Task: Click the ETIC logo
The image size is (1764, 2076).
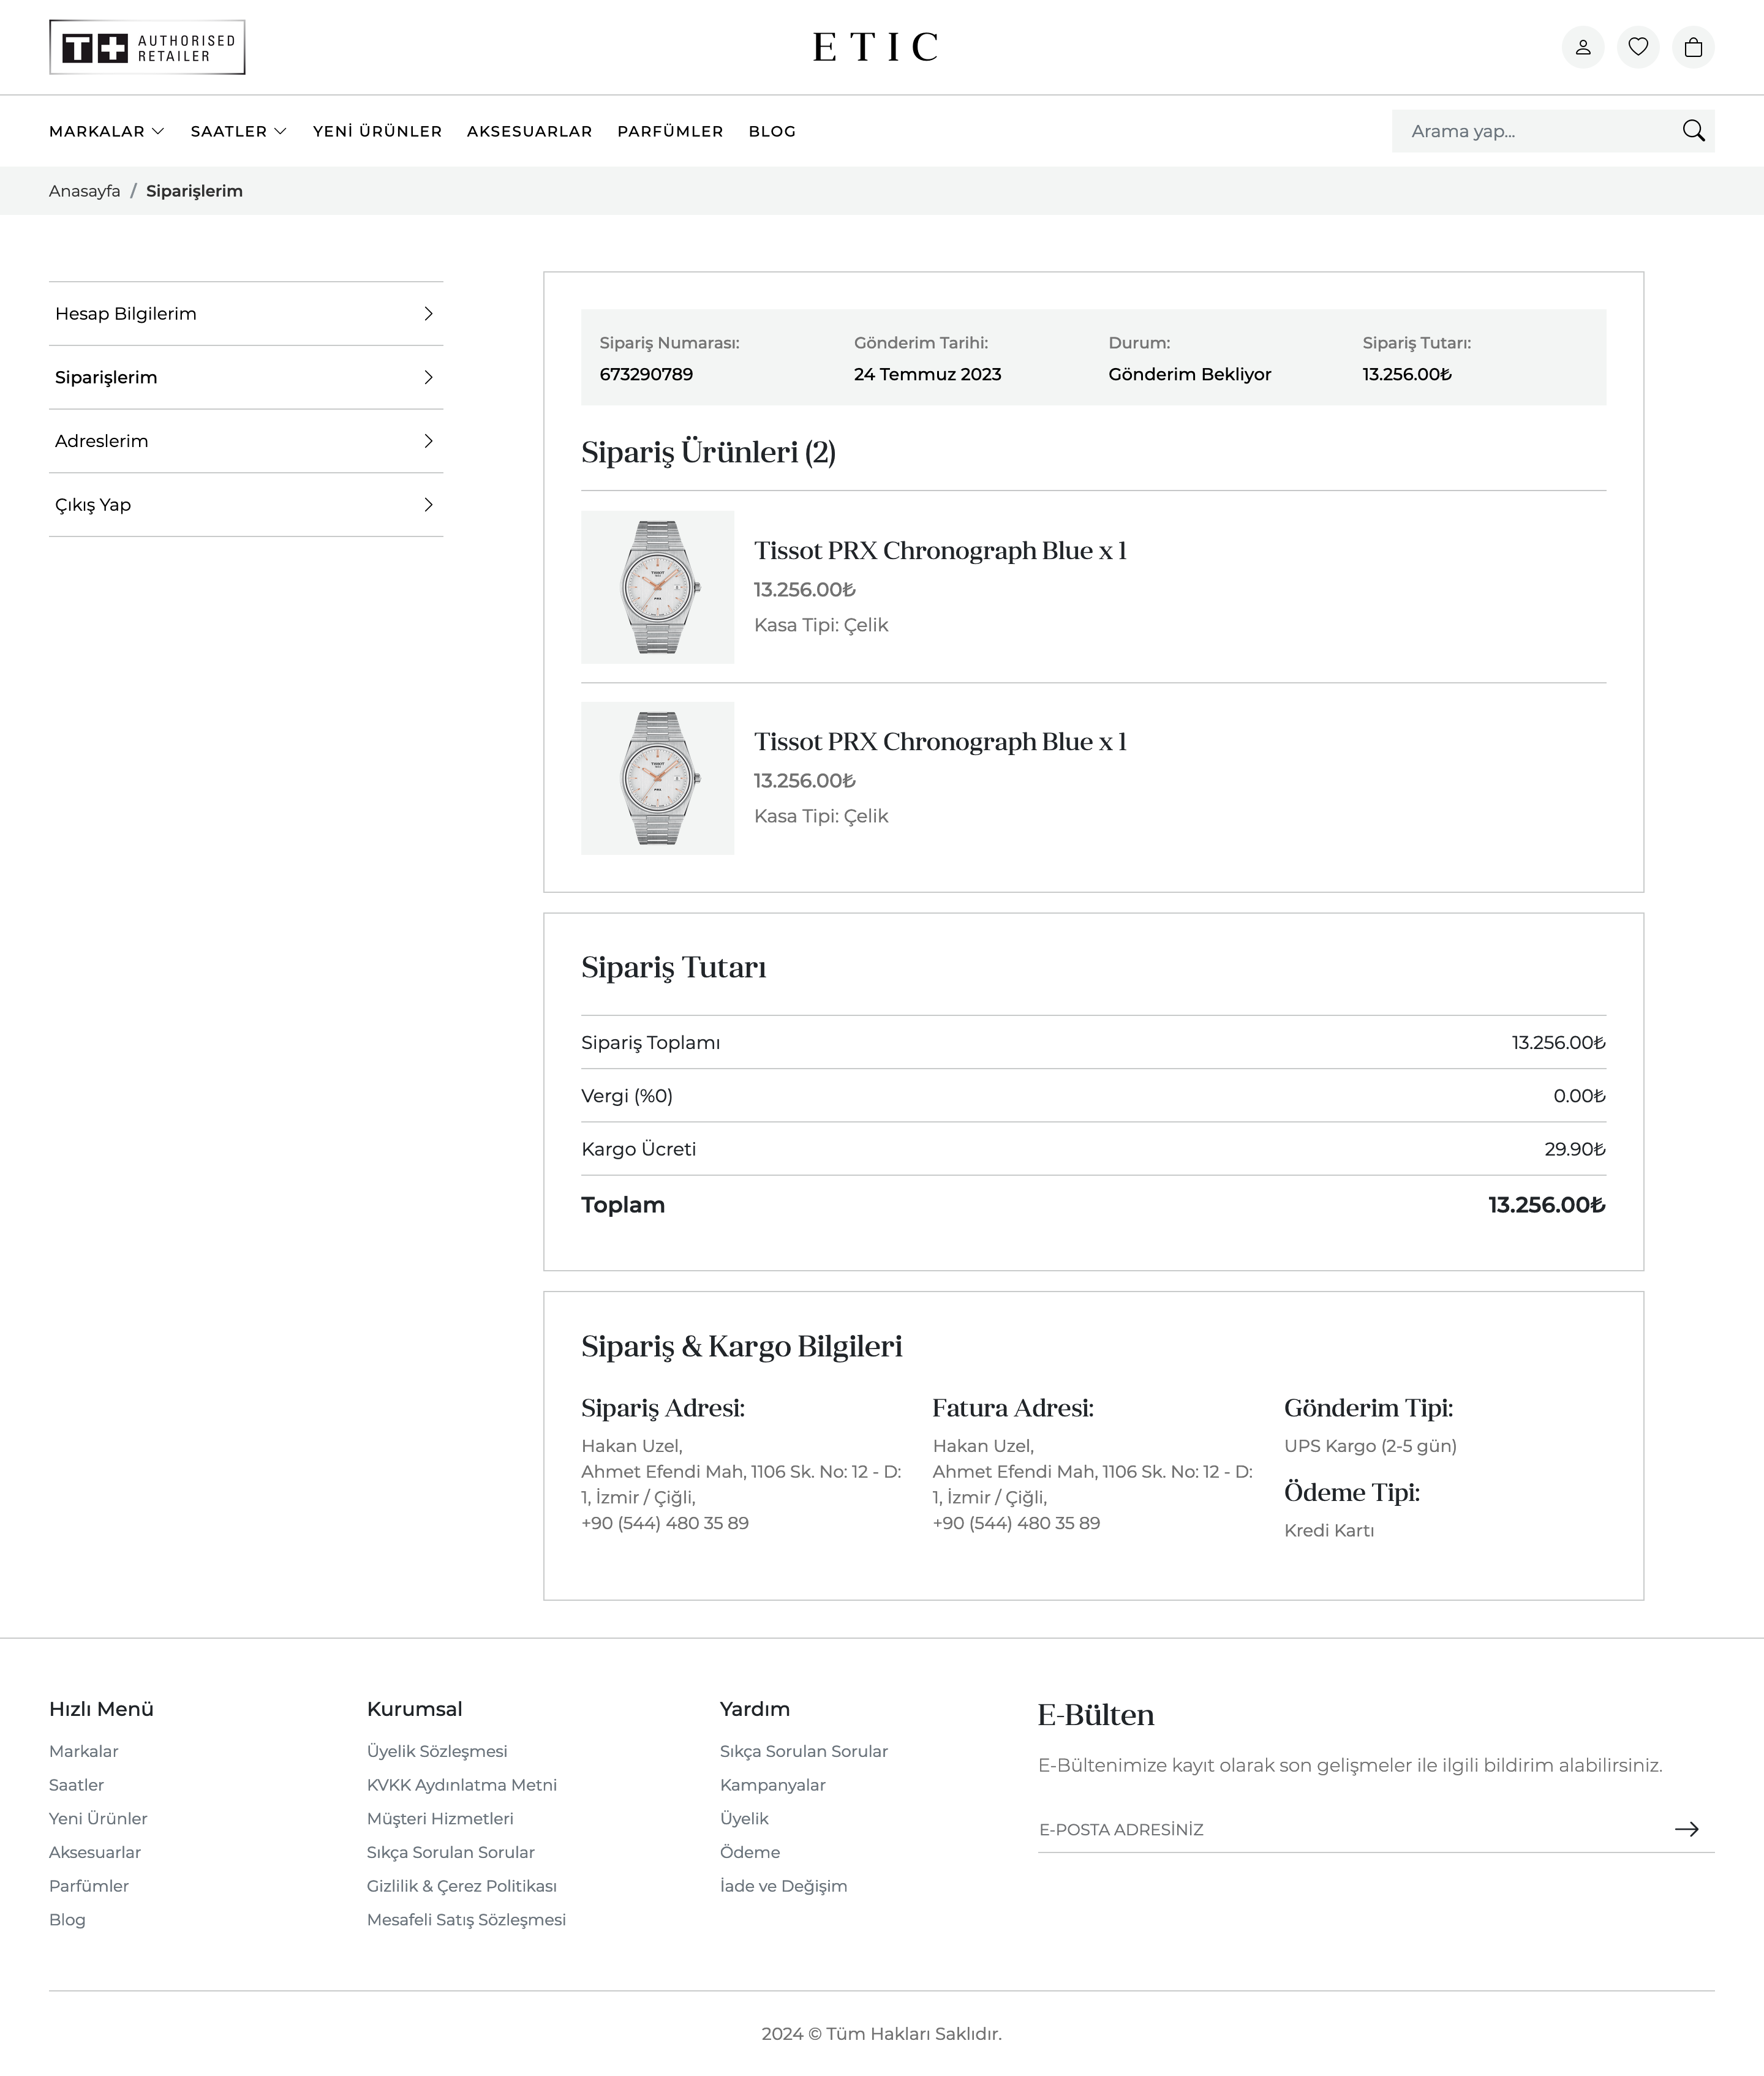Action: 875,47
